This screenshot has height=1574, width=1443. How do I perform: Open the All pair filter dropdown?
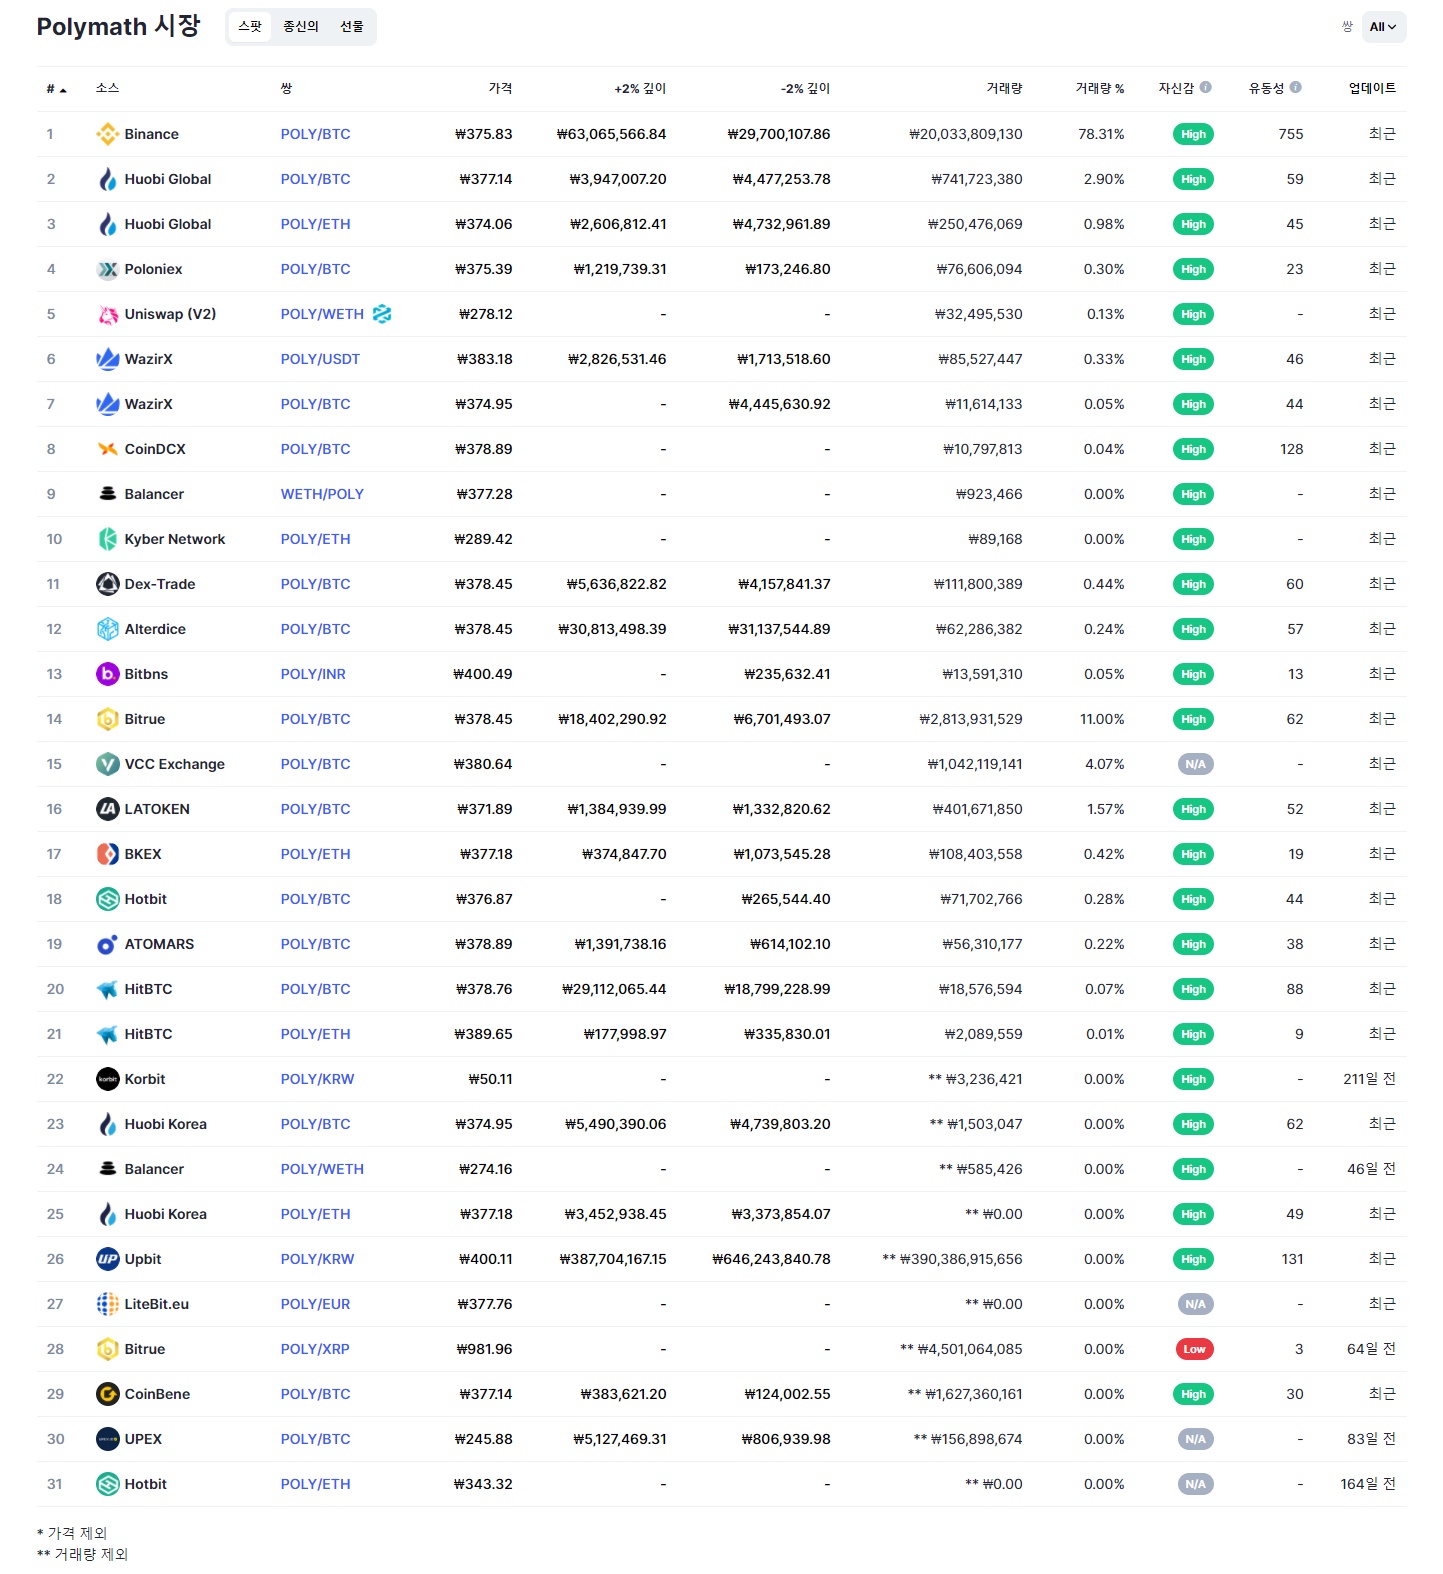click(1383, 27)
